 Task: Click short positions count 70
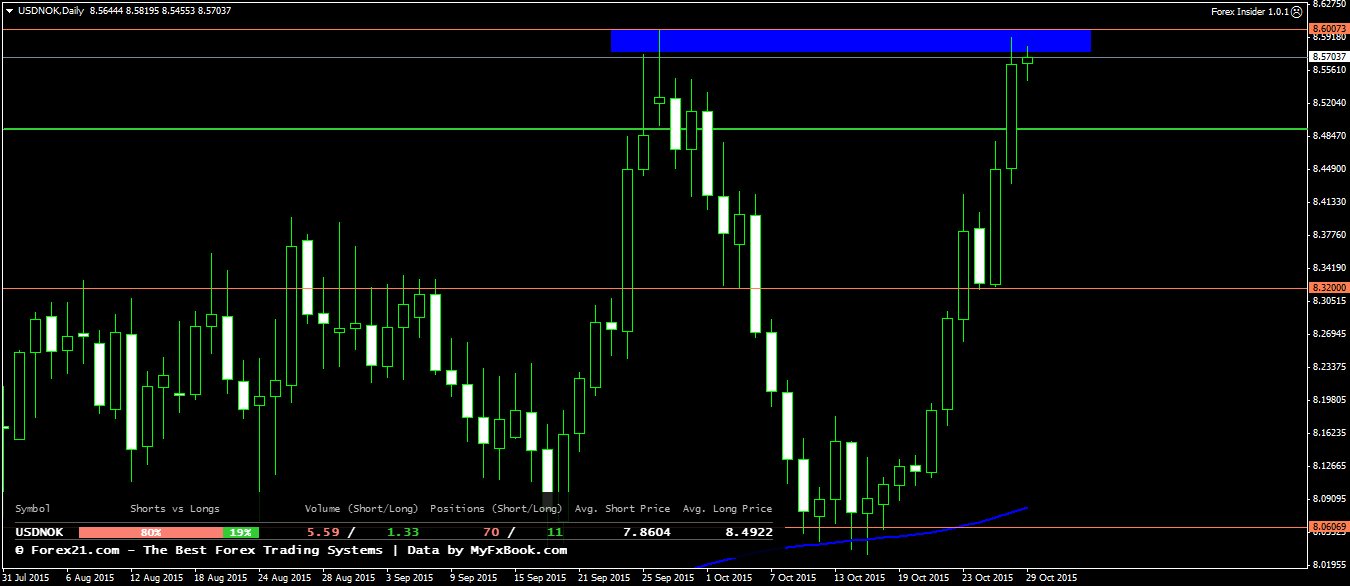[490, 533]
